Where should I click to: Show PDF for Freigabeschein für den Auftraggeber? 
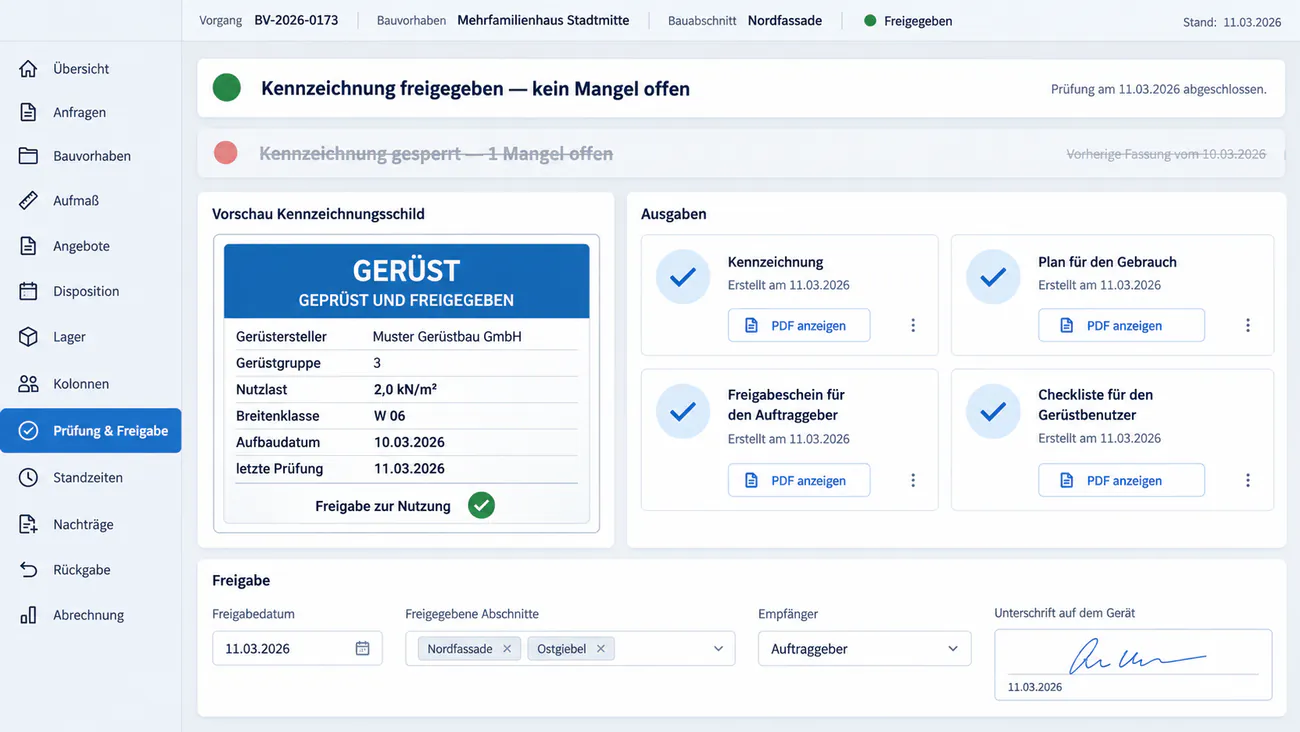[799, 480]
